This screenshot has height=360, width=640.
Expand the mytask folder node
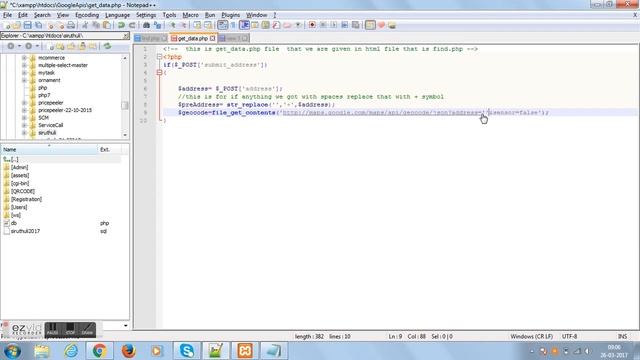[x=24, y=73]
